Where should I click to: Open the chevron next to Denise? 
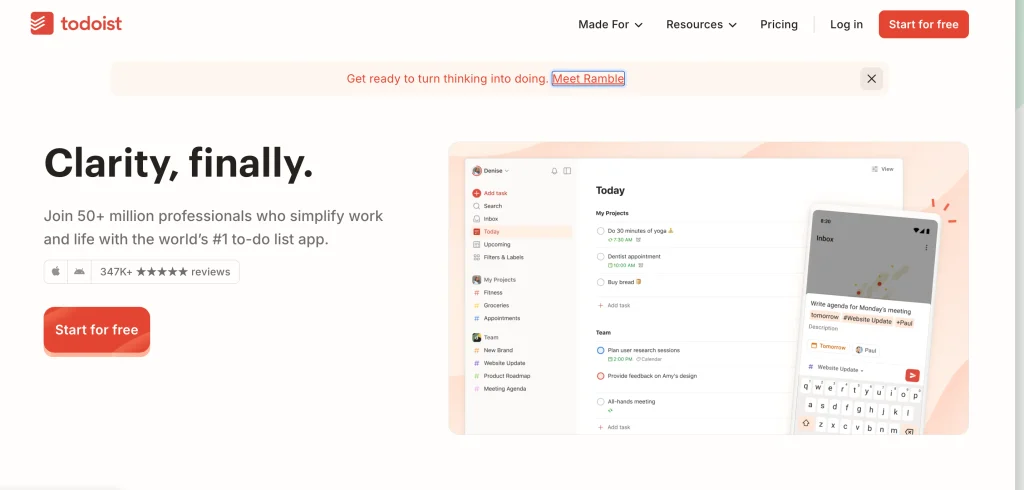tap(507, 171)
